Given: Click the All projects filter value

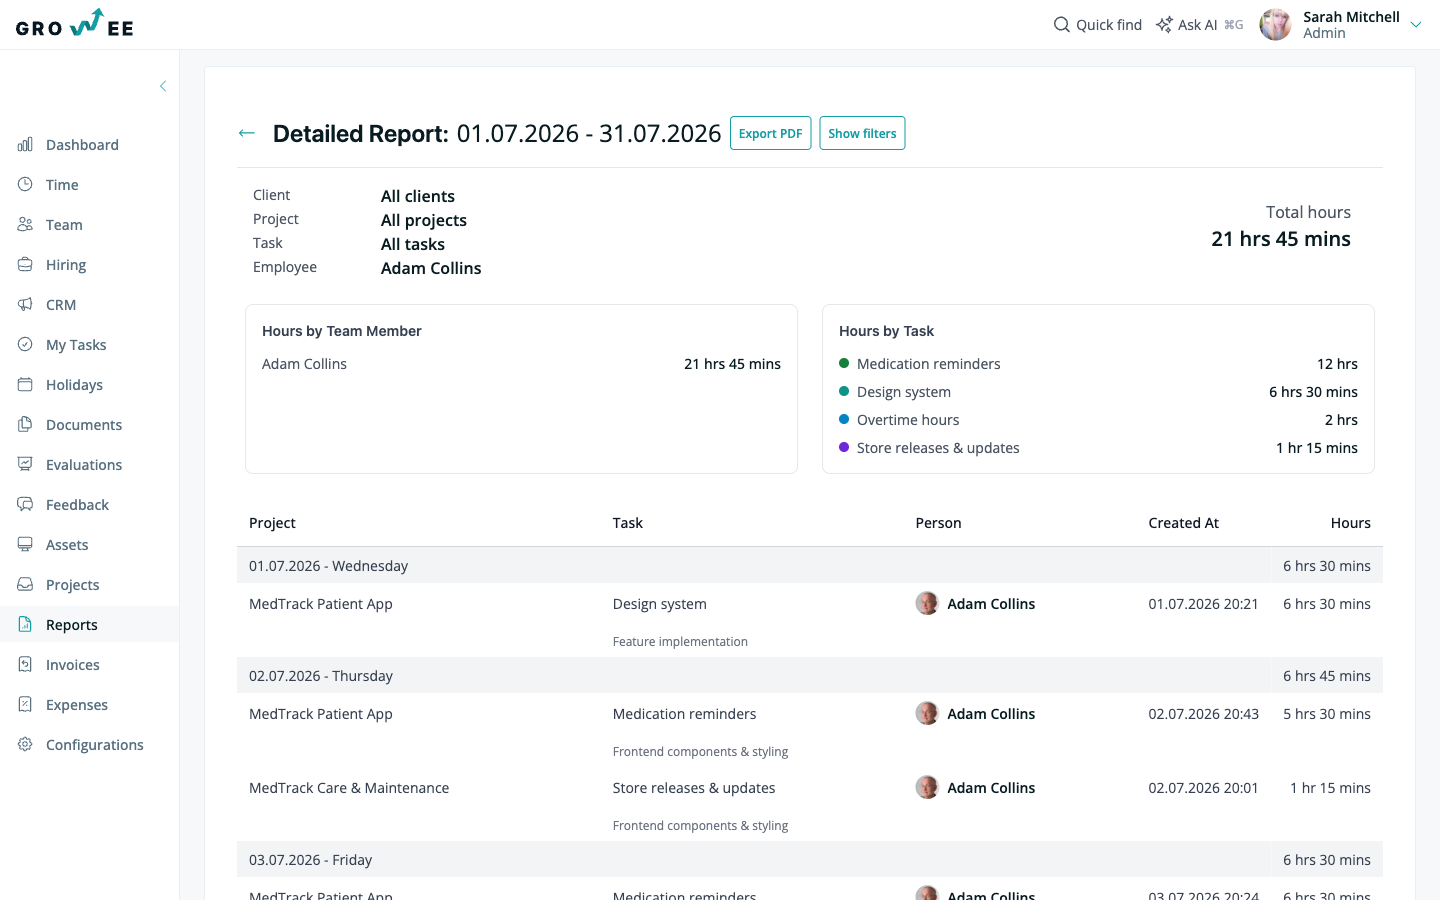Looking at the screenshot, I should 424,220.
